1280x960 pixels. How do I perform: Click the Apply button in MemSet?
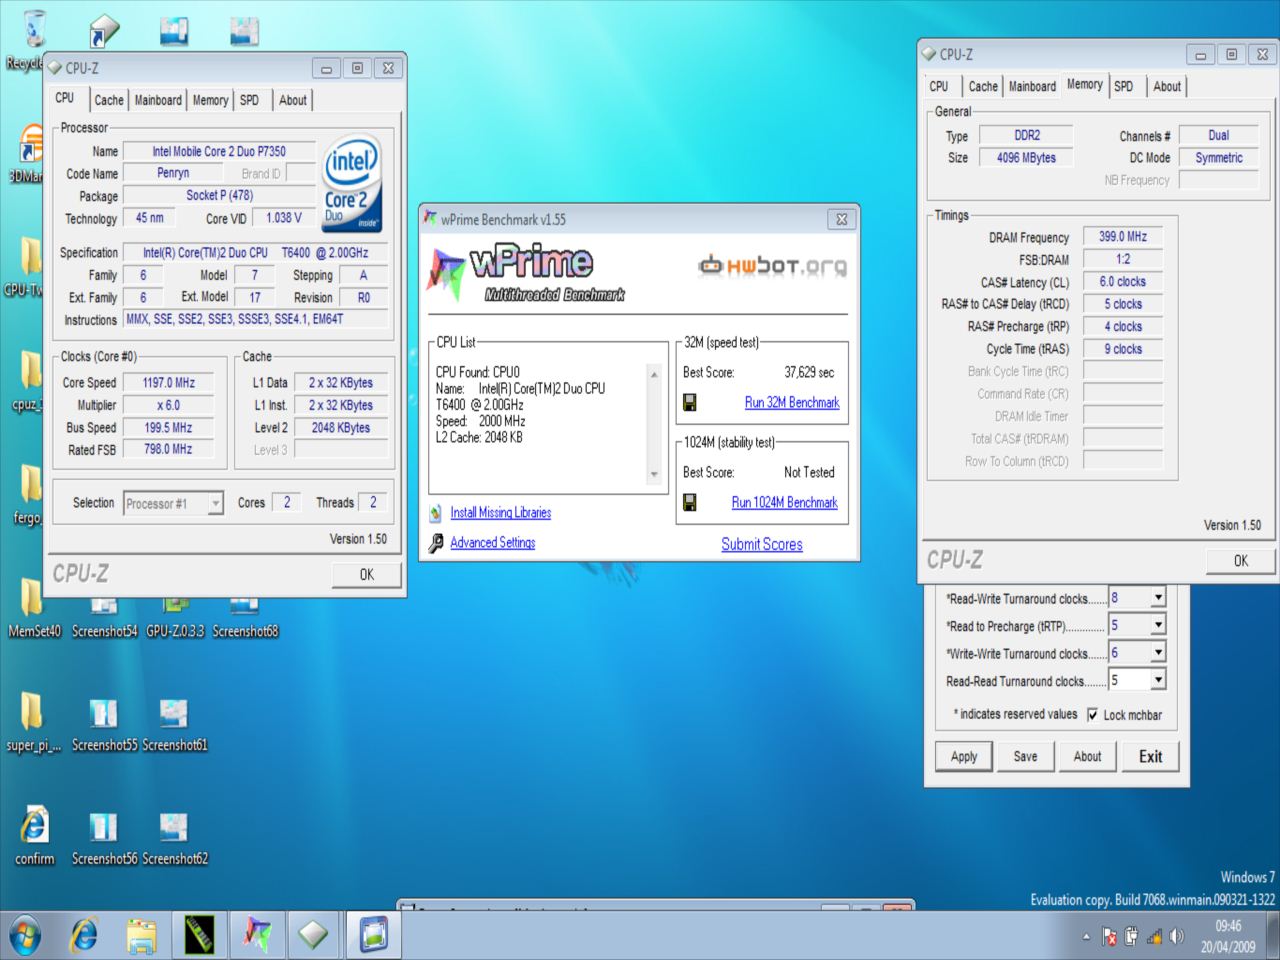point(964,757)
